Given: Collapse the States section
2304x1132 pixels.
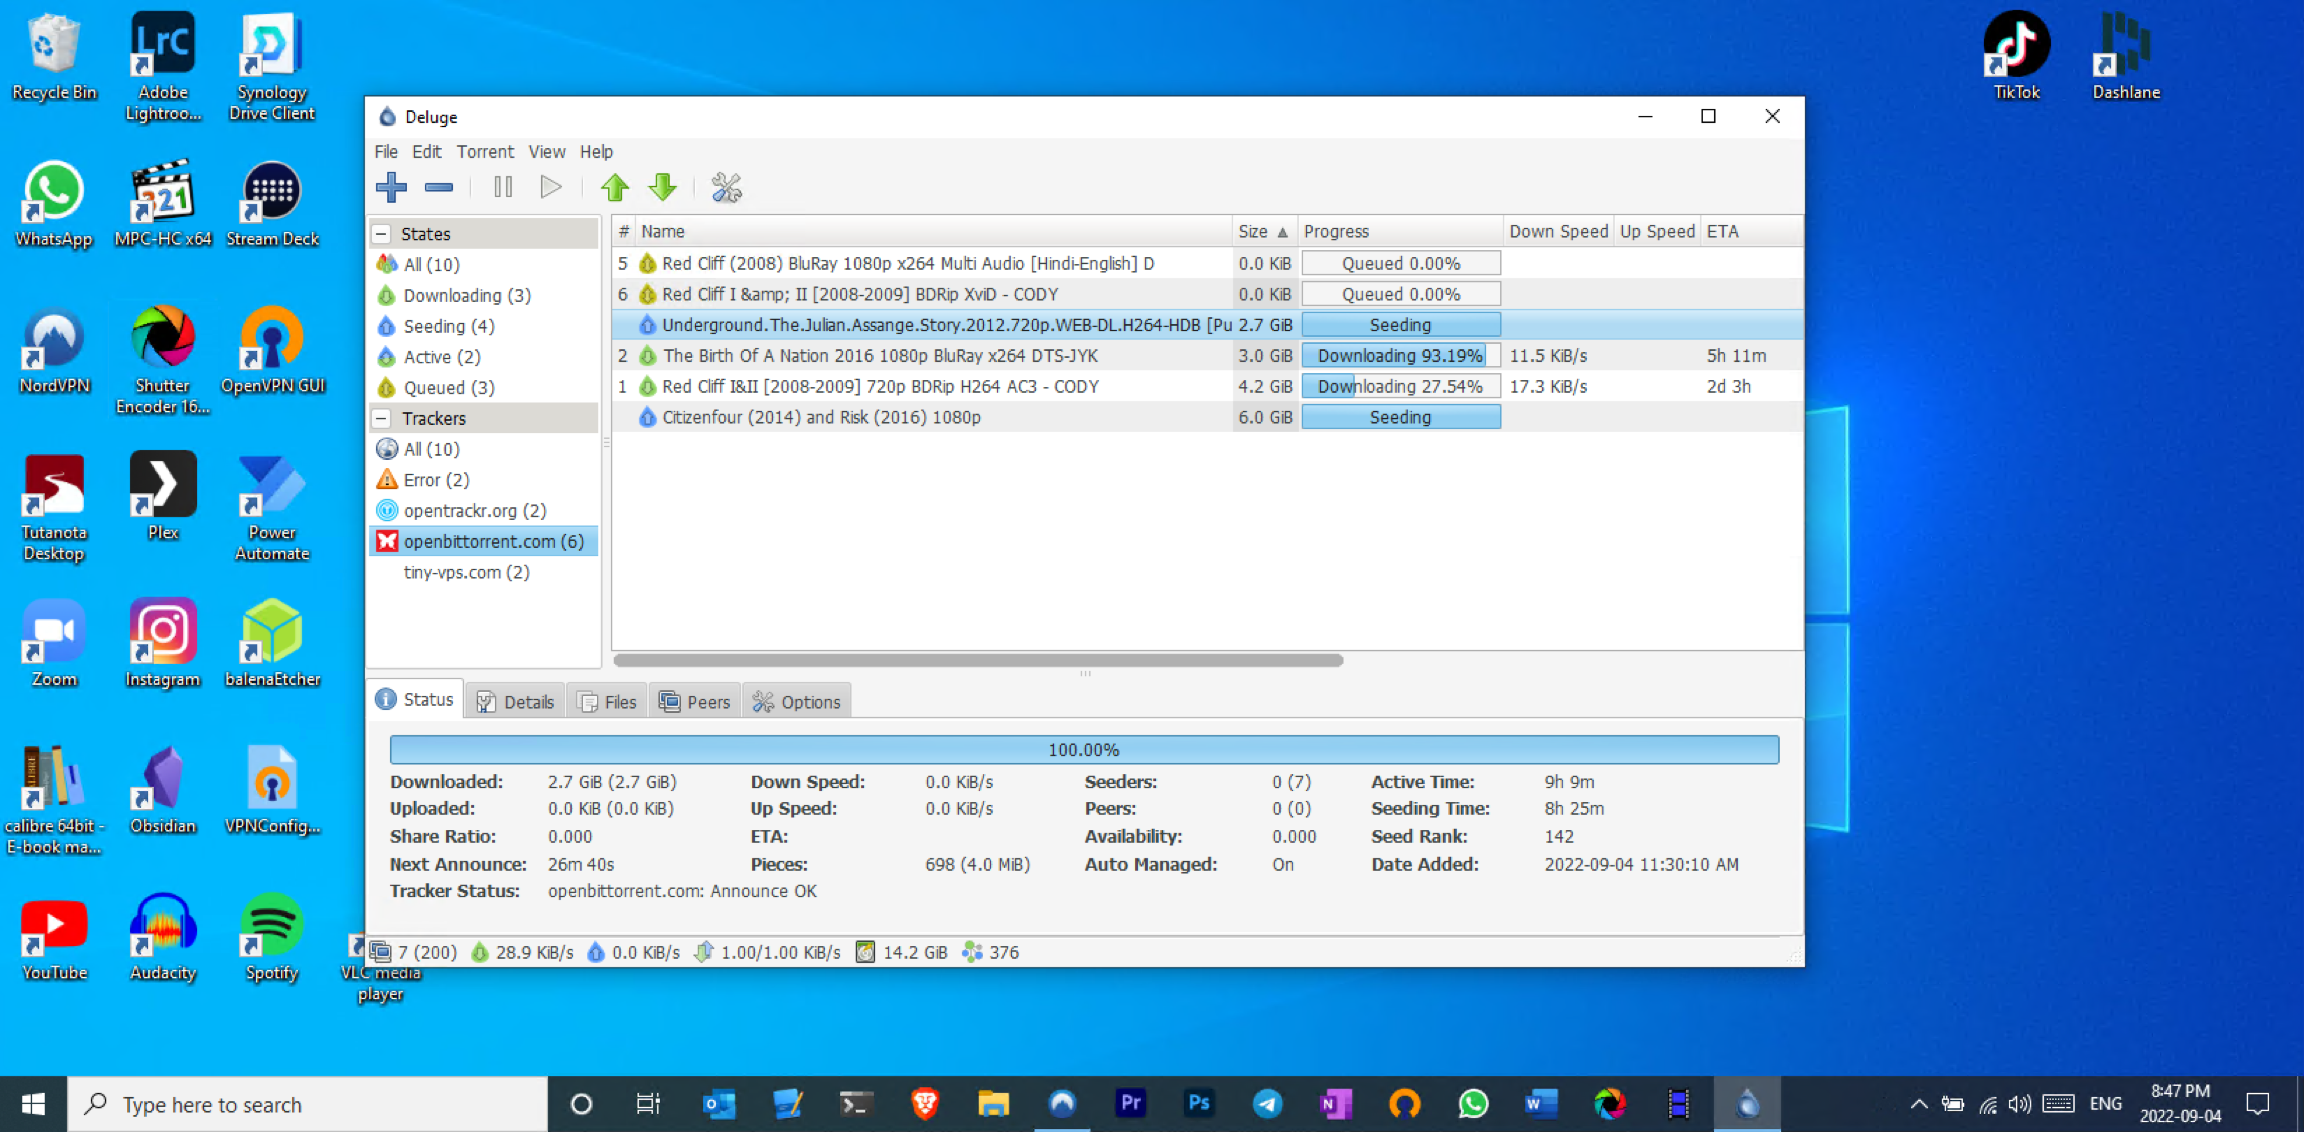Looking at the screenshot, I should (x=381, y=234).
